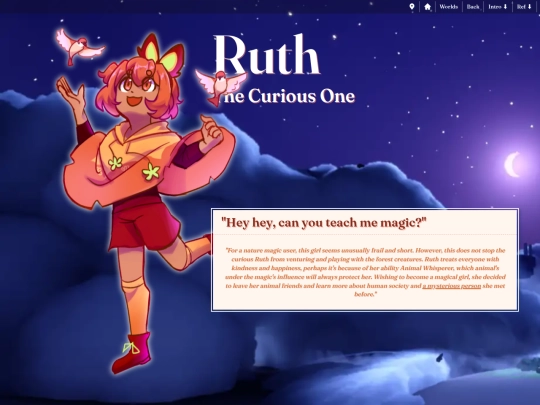
Task: Jump to Ref section with down arrow
Action: pyautogui.click(x=524, y=7)
